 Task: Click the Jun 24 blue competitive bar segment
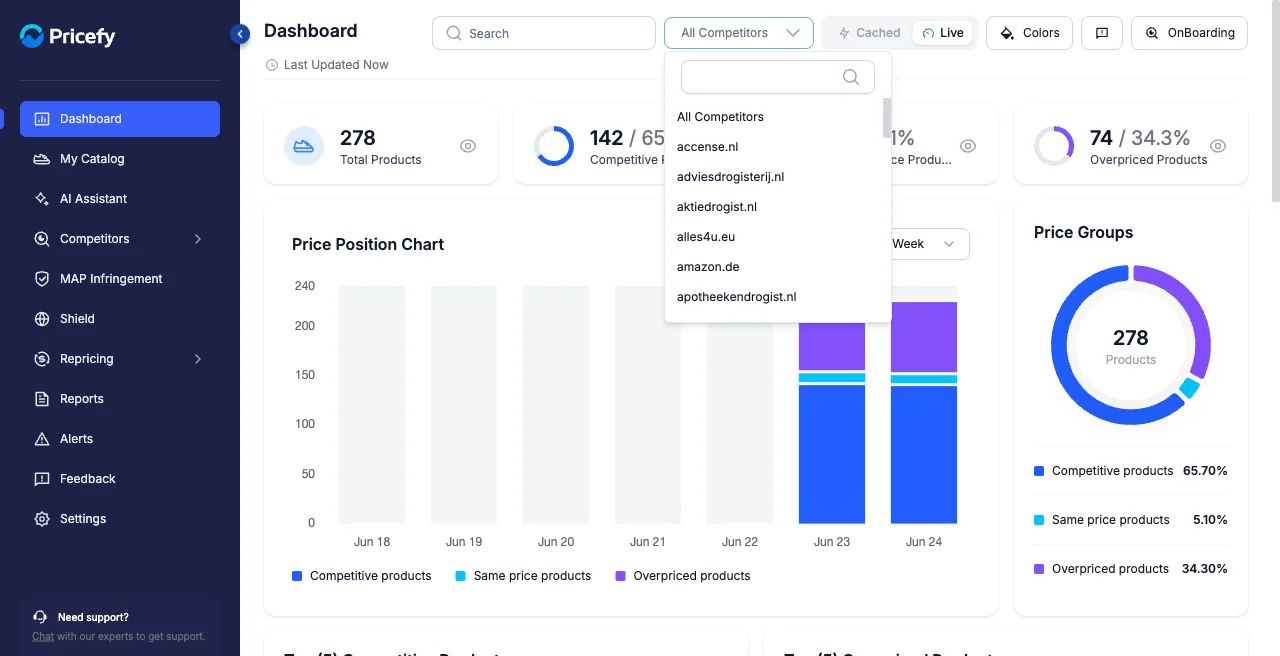[924, 454]
